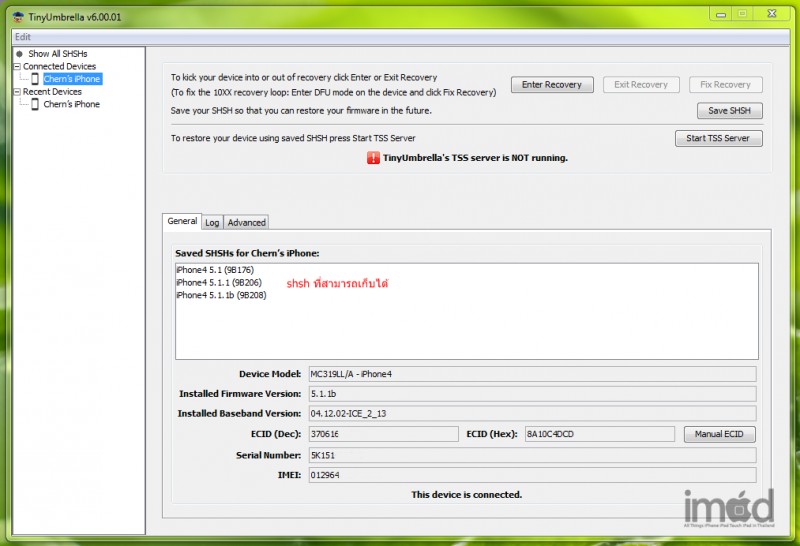Click the iPhone icon under Connected Devices
Screen dimensions: 800x546
point(35,79)
